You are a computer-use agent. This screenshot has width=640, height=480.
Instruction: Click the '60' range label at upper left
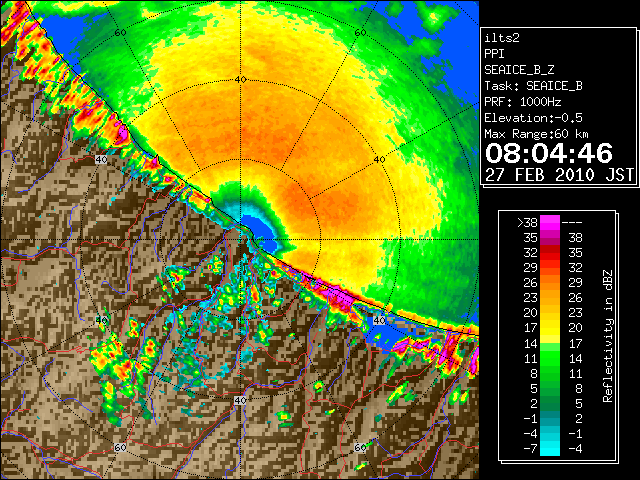click(120, 32)
